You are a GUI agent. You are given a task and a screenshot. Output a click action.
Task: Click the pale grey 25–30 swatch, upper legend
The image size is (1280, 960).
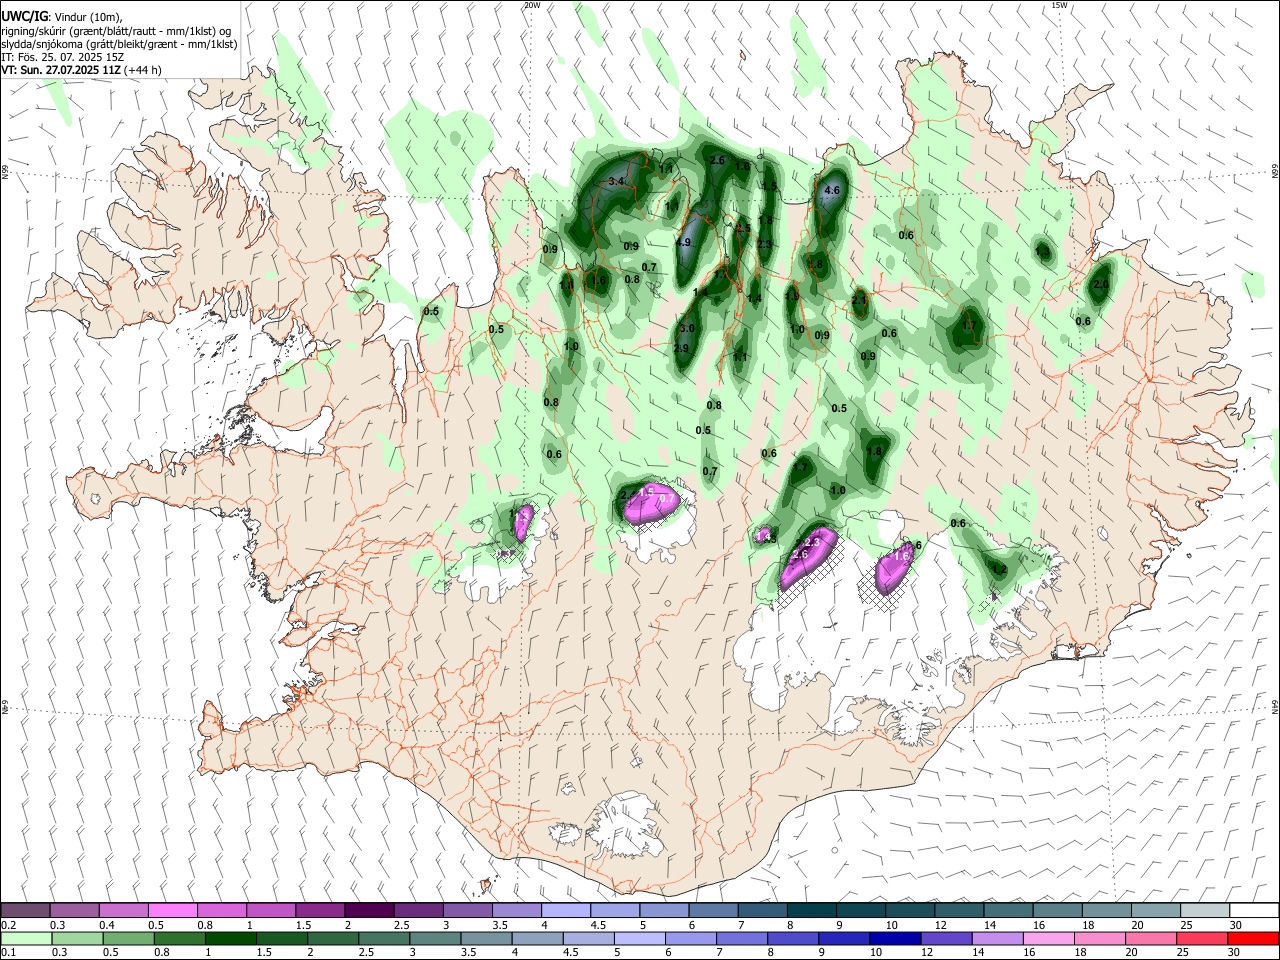coord(1204,910)
